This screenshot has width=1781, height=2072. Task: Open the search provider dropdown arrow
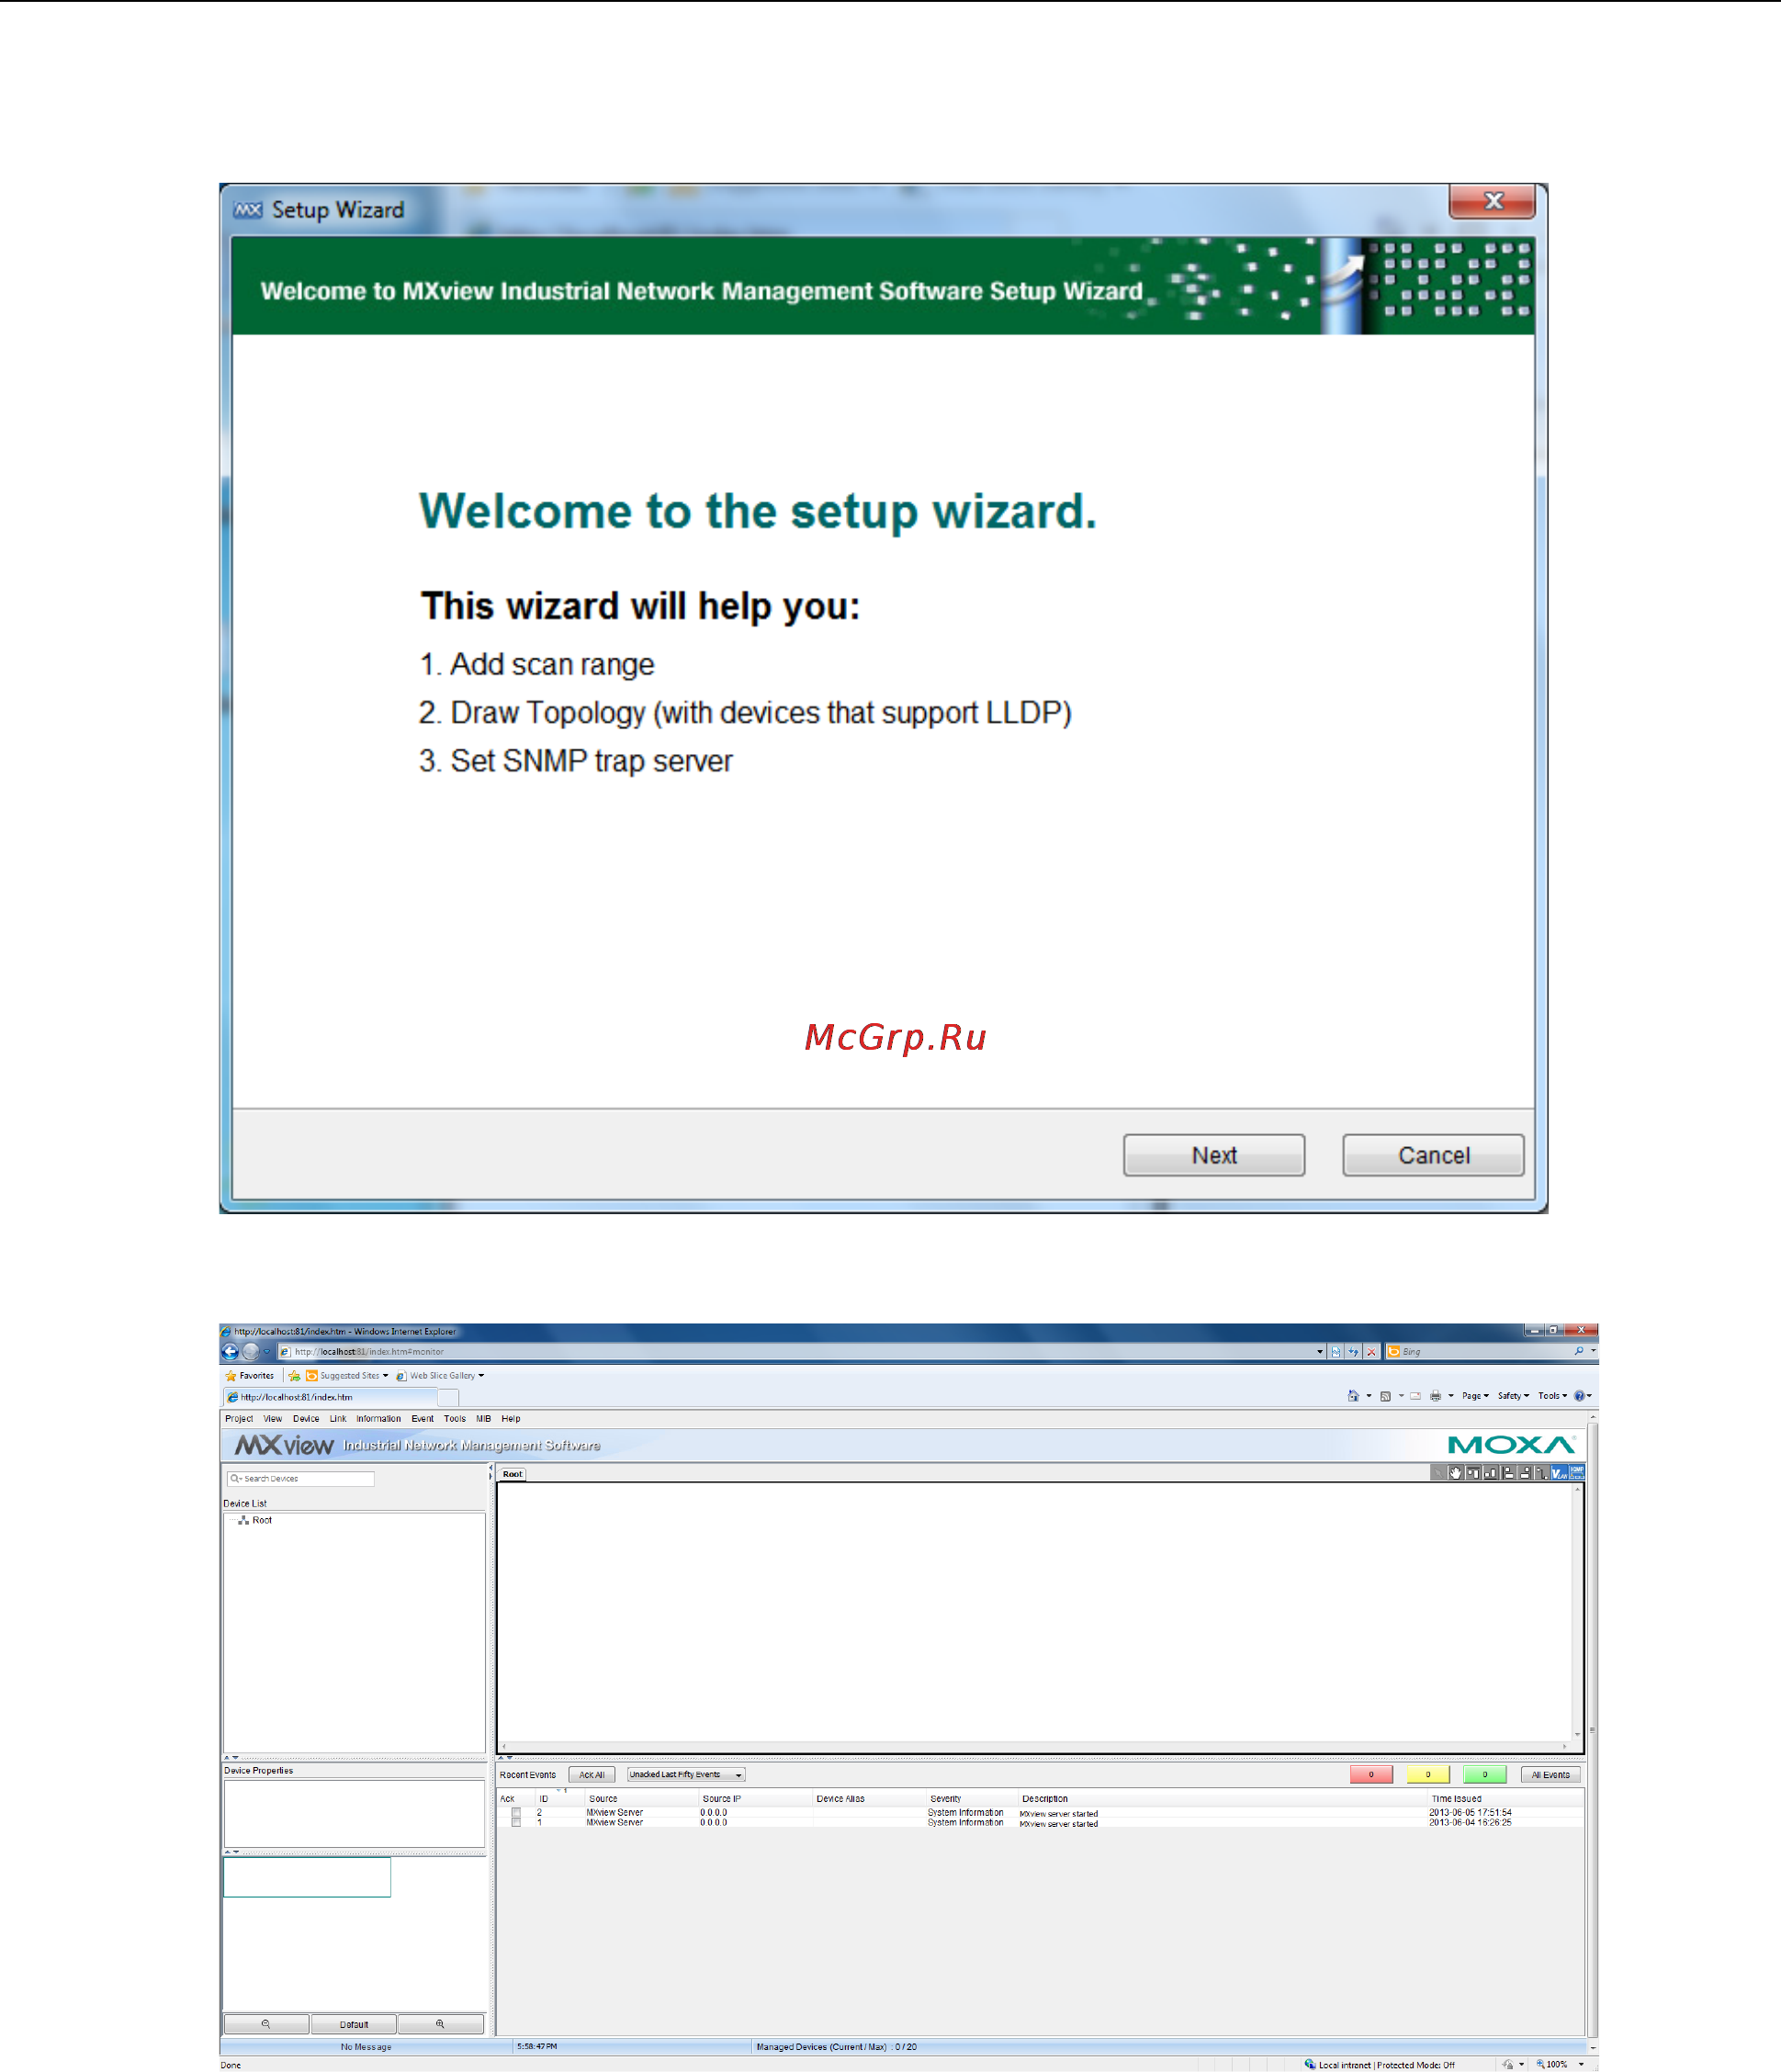click(x=1594, y=1351)
